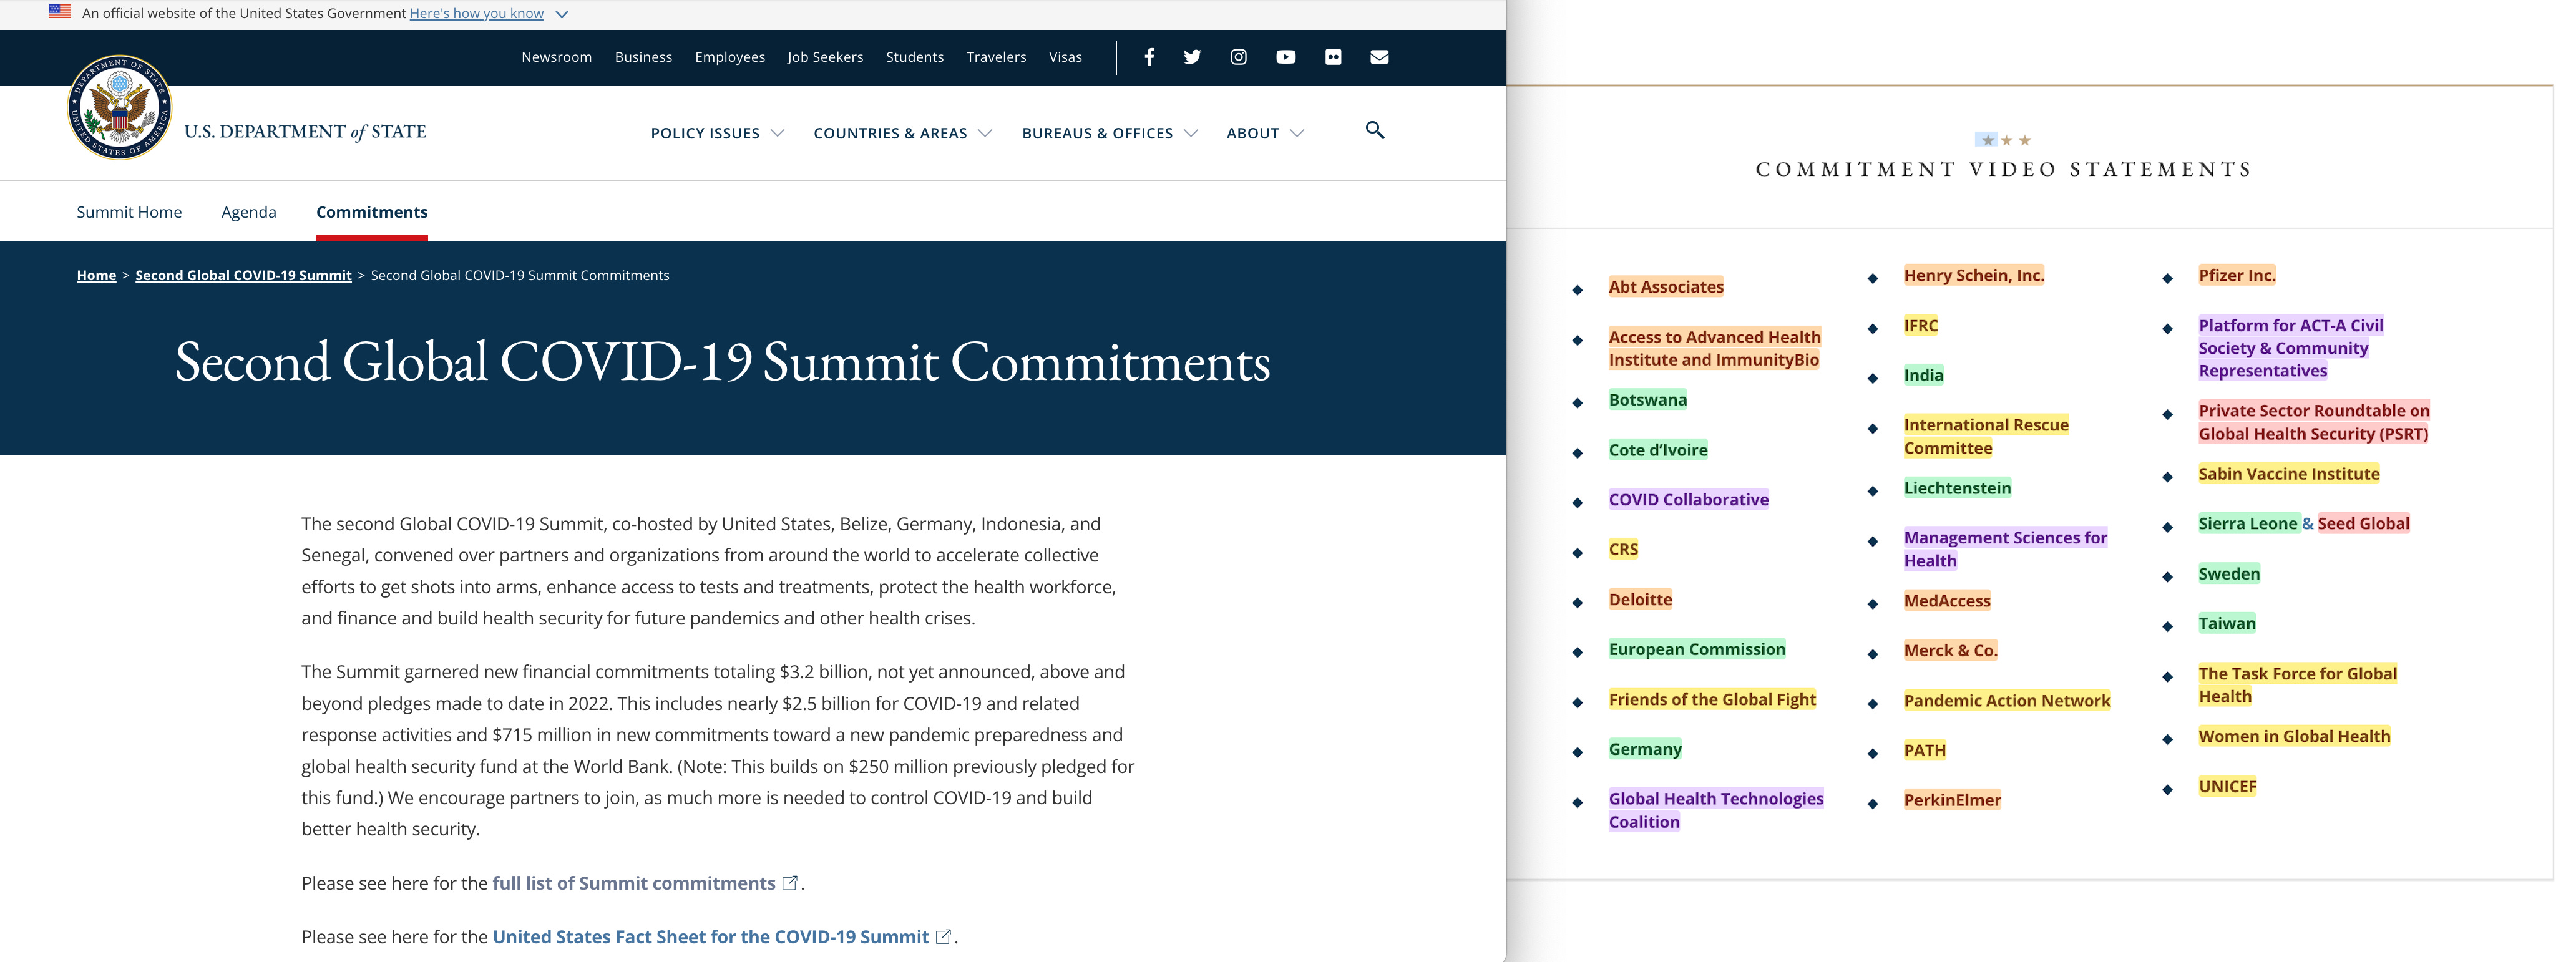Open the Platform for ACT-A Civil Society link
Image resolution: width=2576 pixels, height=962 pixels.
tap(2291, 348)
